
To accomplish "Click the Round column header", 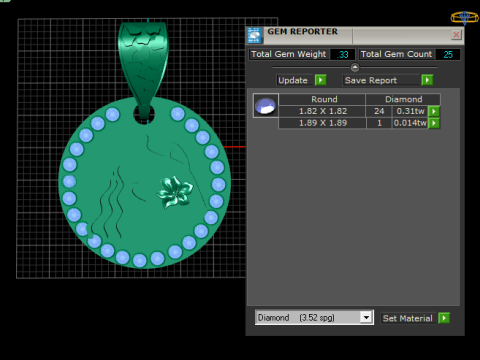I will click(x=322, y=99).
